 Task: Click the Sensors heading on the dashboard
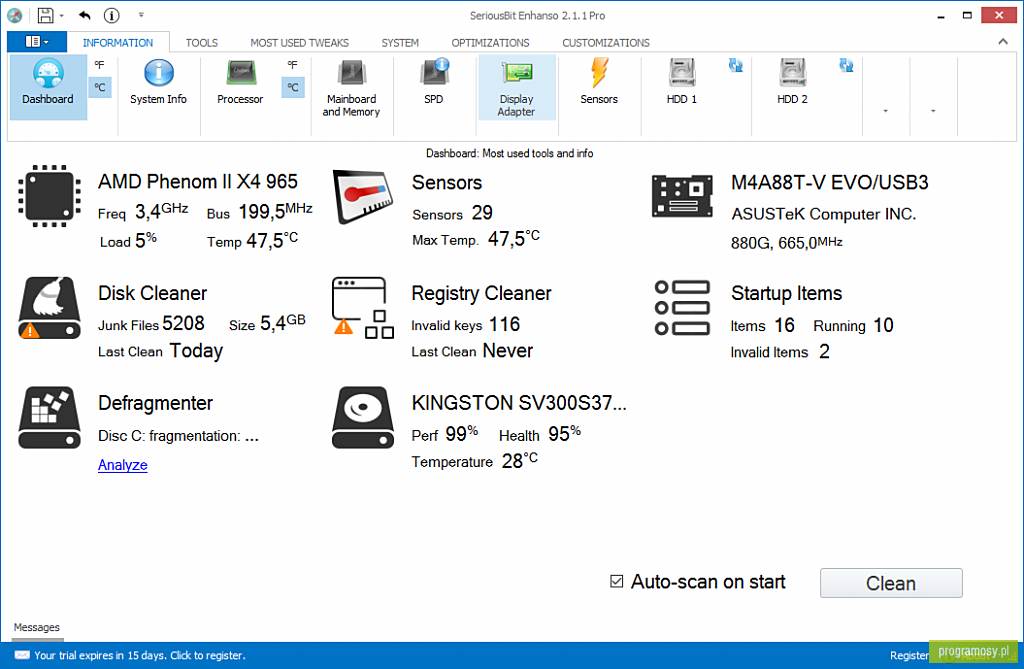(x=447, y=182)
